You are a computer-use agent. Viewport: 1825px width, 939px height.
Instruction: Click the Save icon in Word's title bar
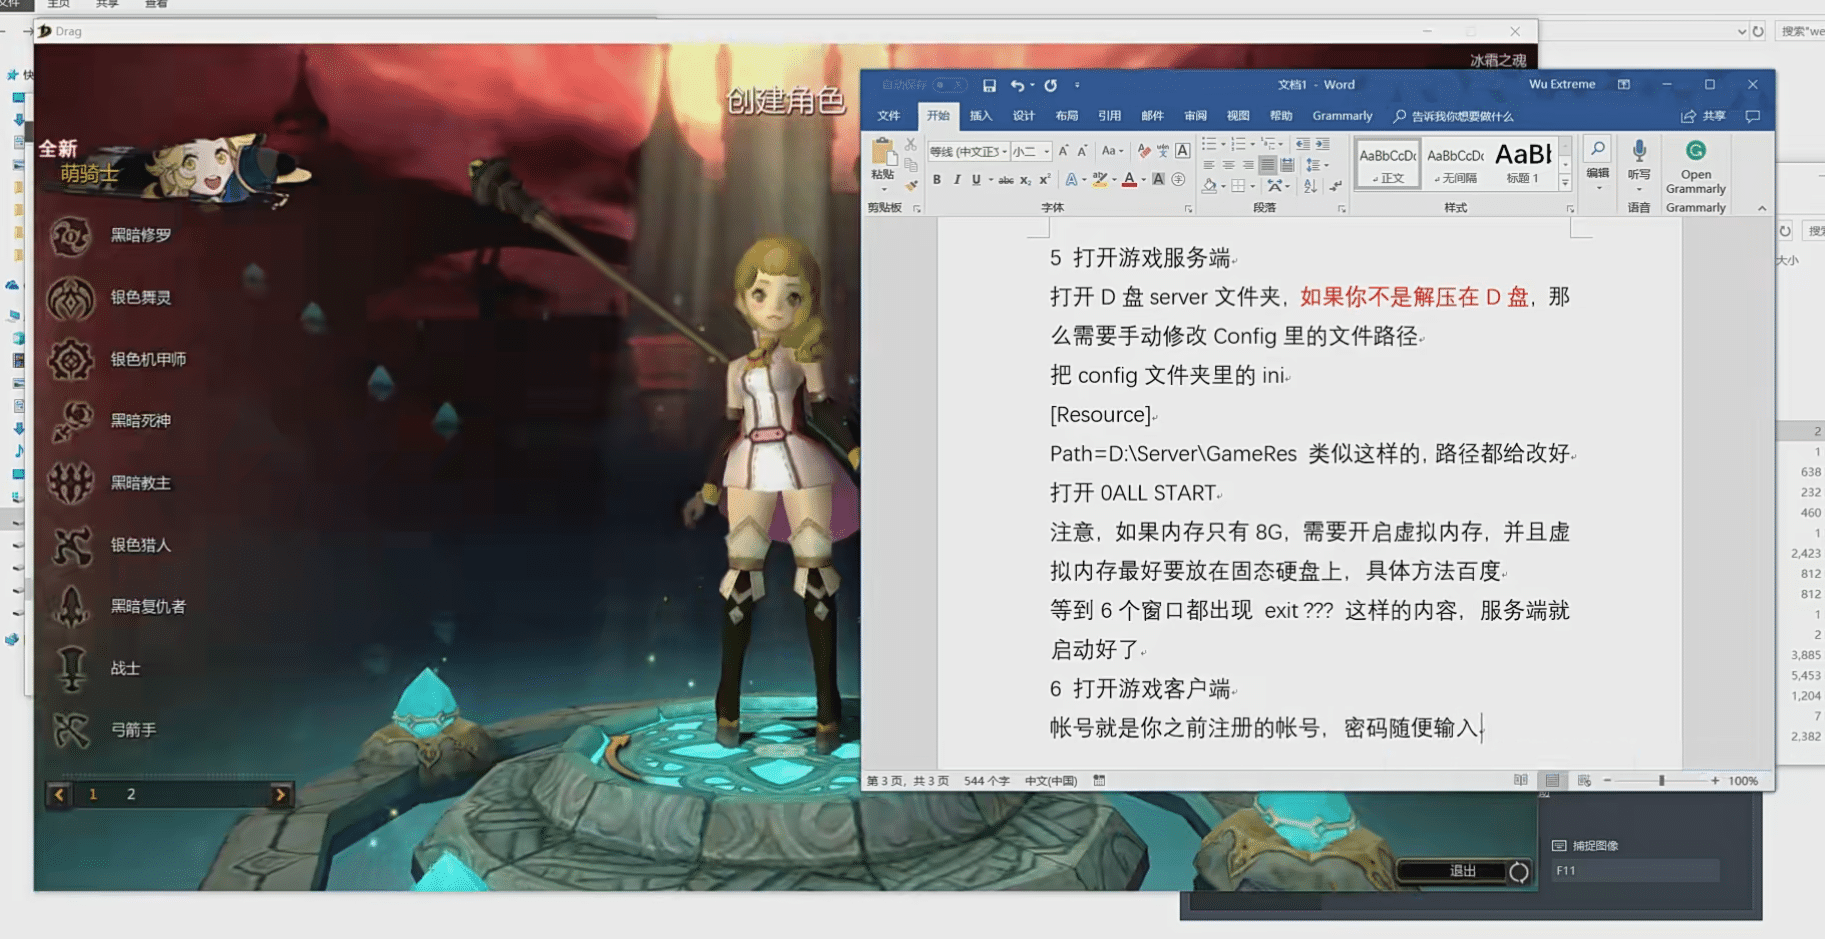tap(989, 86)
